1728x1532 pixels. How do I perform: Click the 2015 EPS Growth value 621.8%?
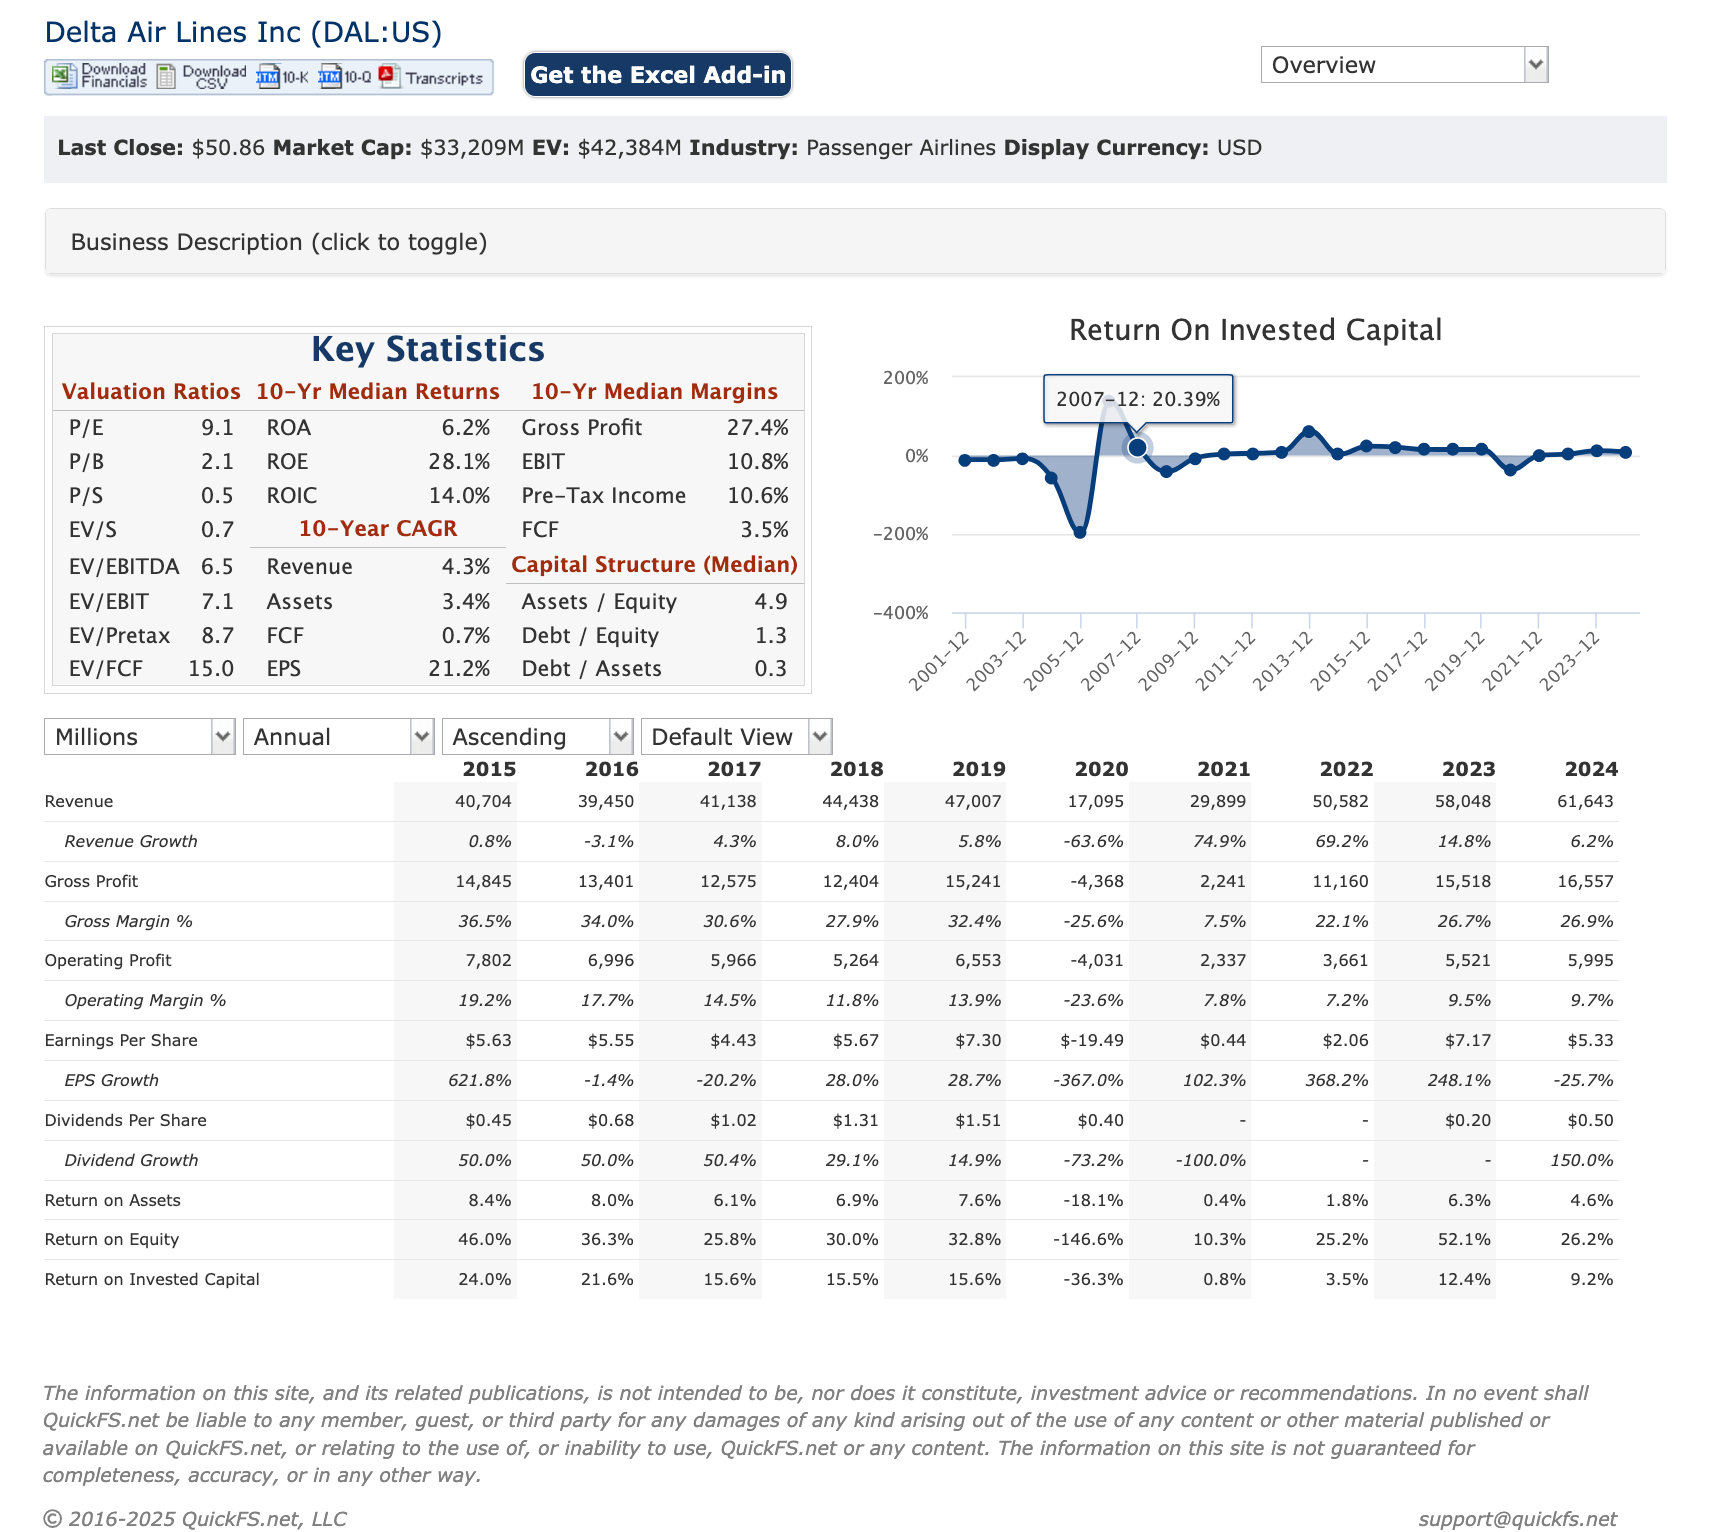pyautogui.click(x=480, y=1080)
